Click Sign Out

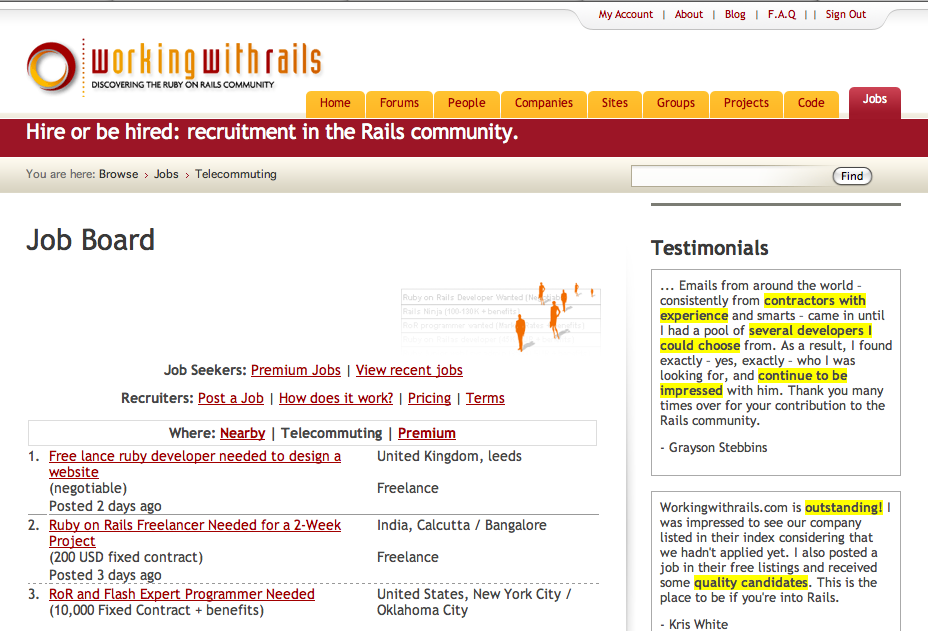tap(846, 14)
